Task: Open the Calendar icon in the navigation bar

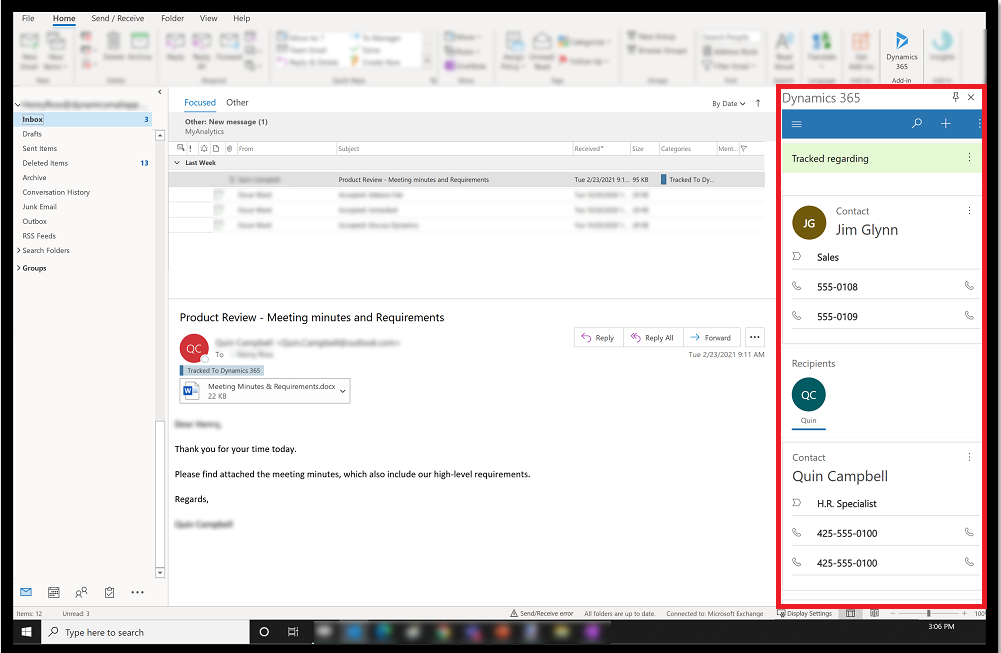Action: coord(53,592)
